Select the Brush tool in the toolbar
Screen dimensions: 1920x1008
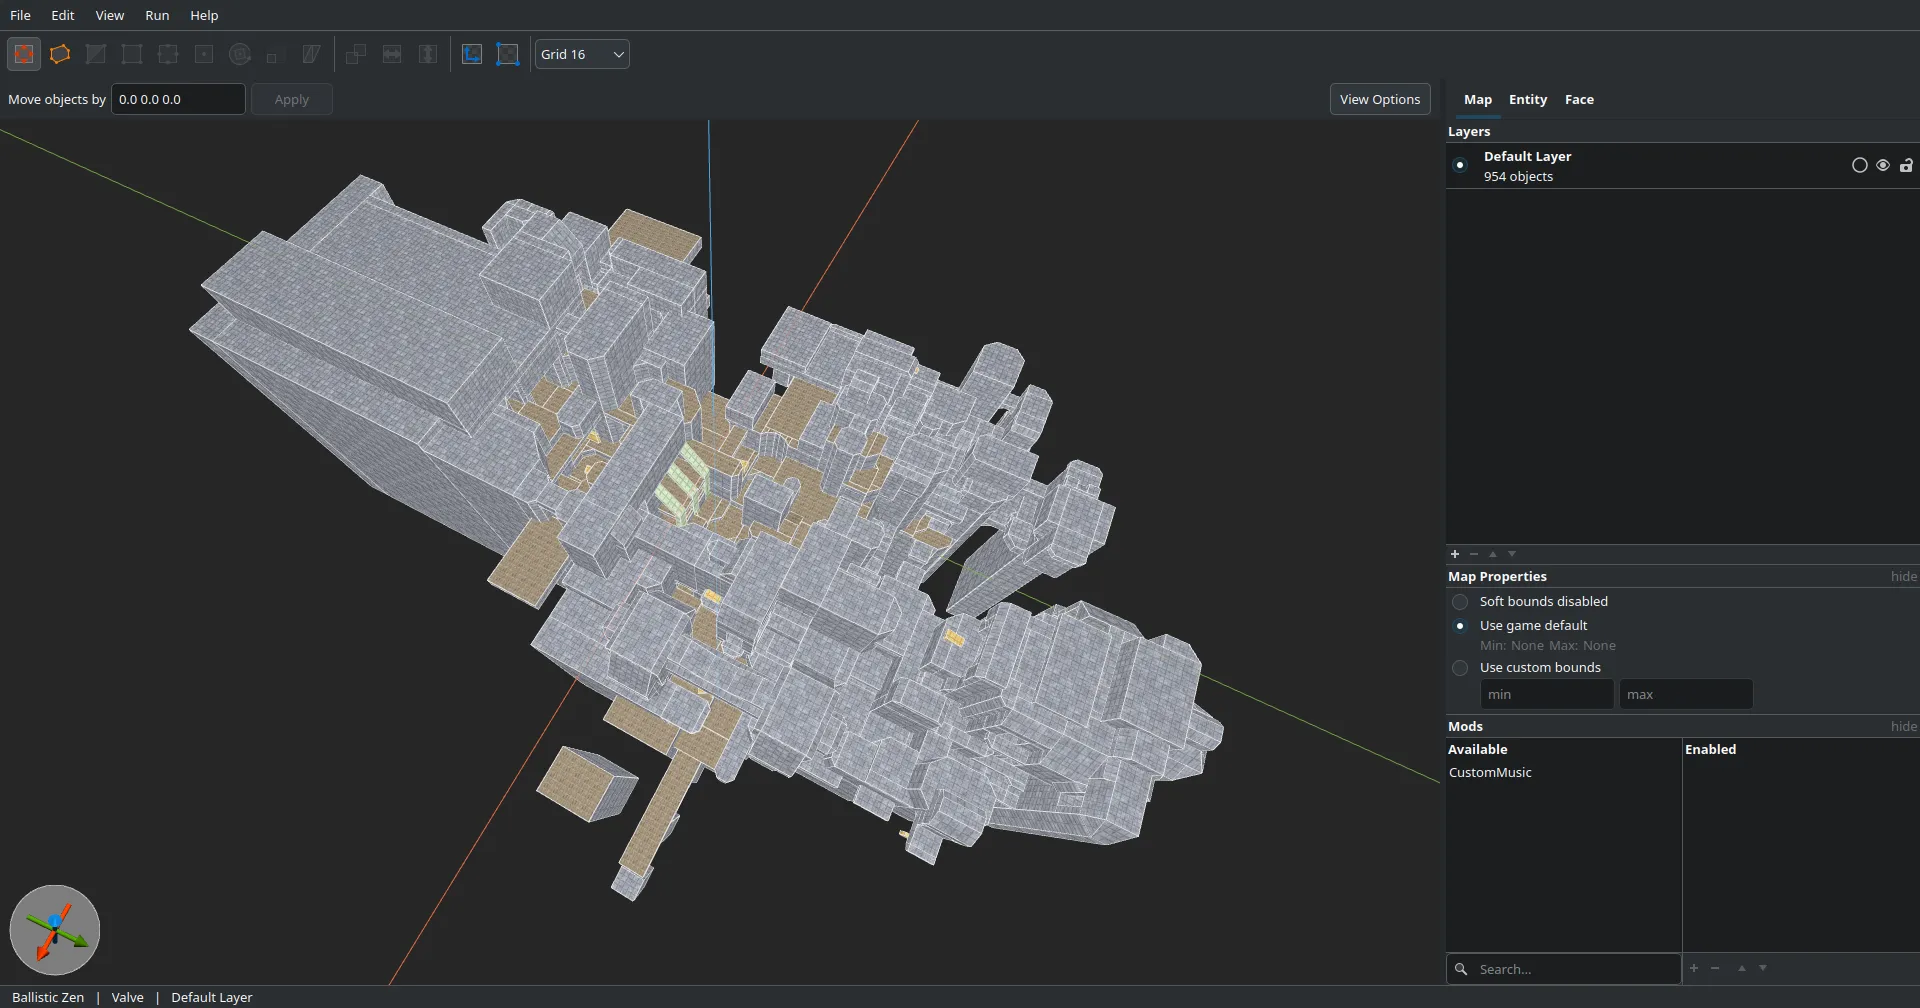[x=60, y=54]
